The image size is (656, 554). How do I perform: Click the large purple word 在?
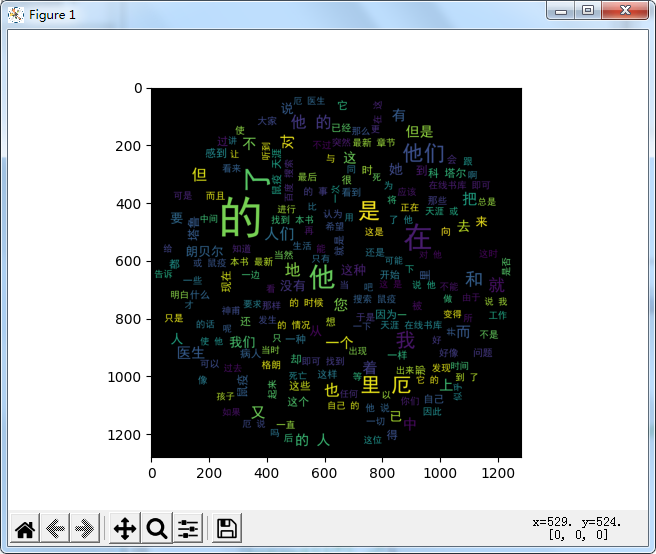tap(418, 237)
